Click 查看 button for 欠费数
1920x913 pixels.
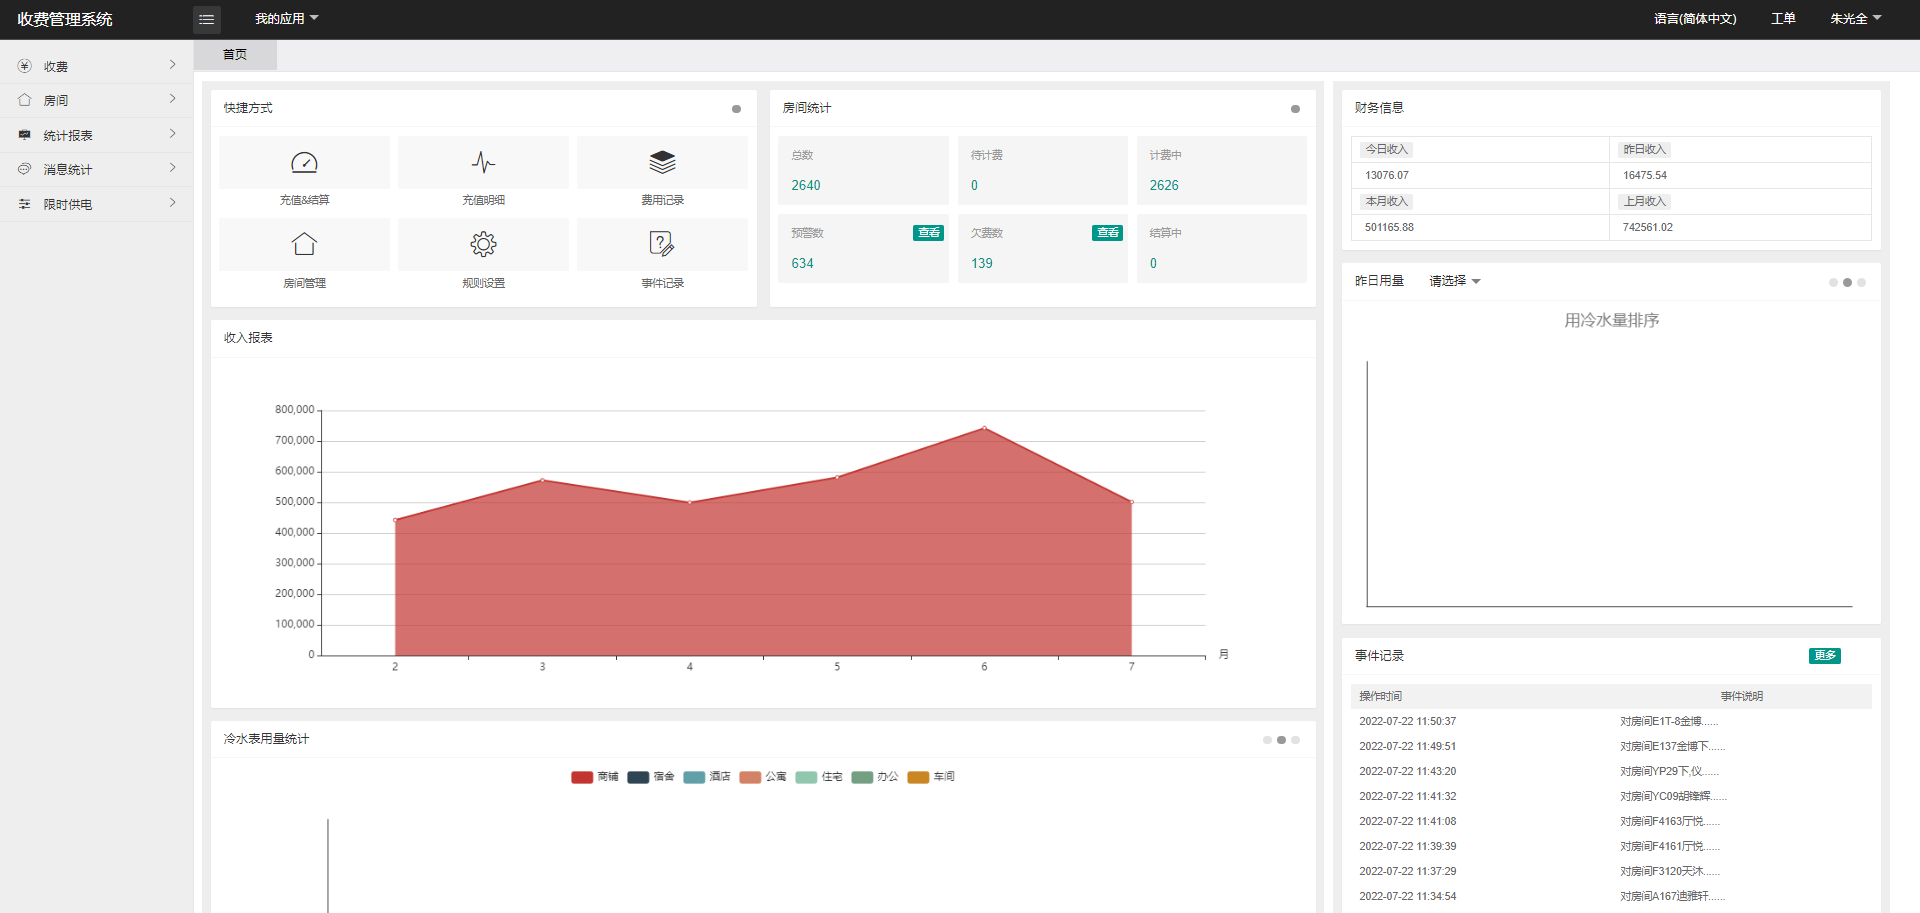pyautogui.click(x=1107, y=233)
